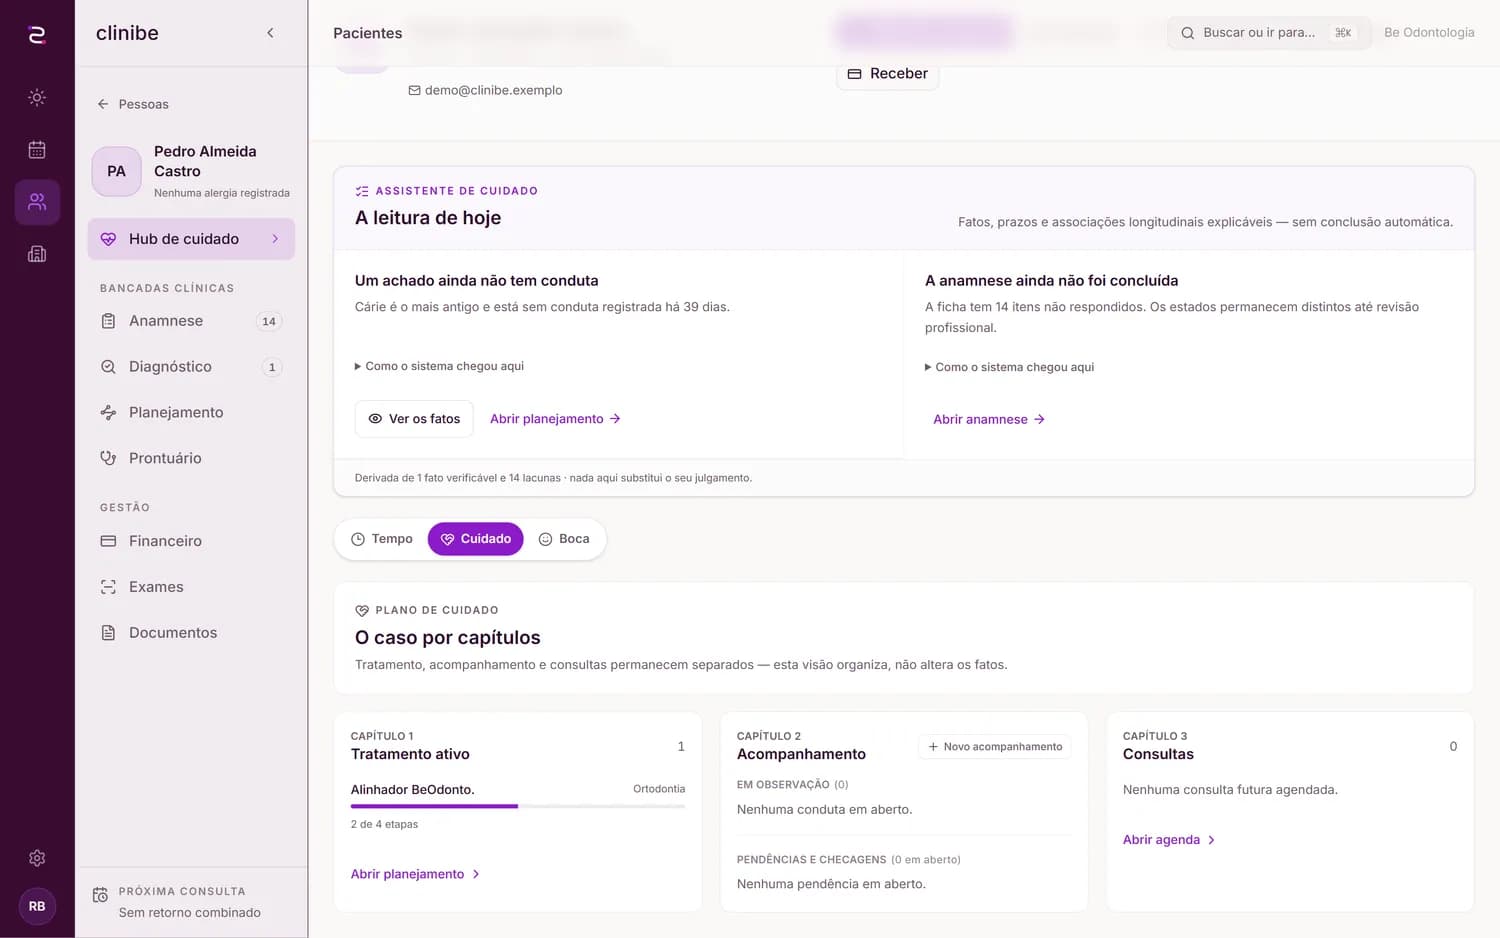
Task: Click Ver os fatos button
Action: coord(414,419)
